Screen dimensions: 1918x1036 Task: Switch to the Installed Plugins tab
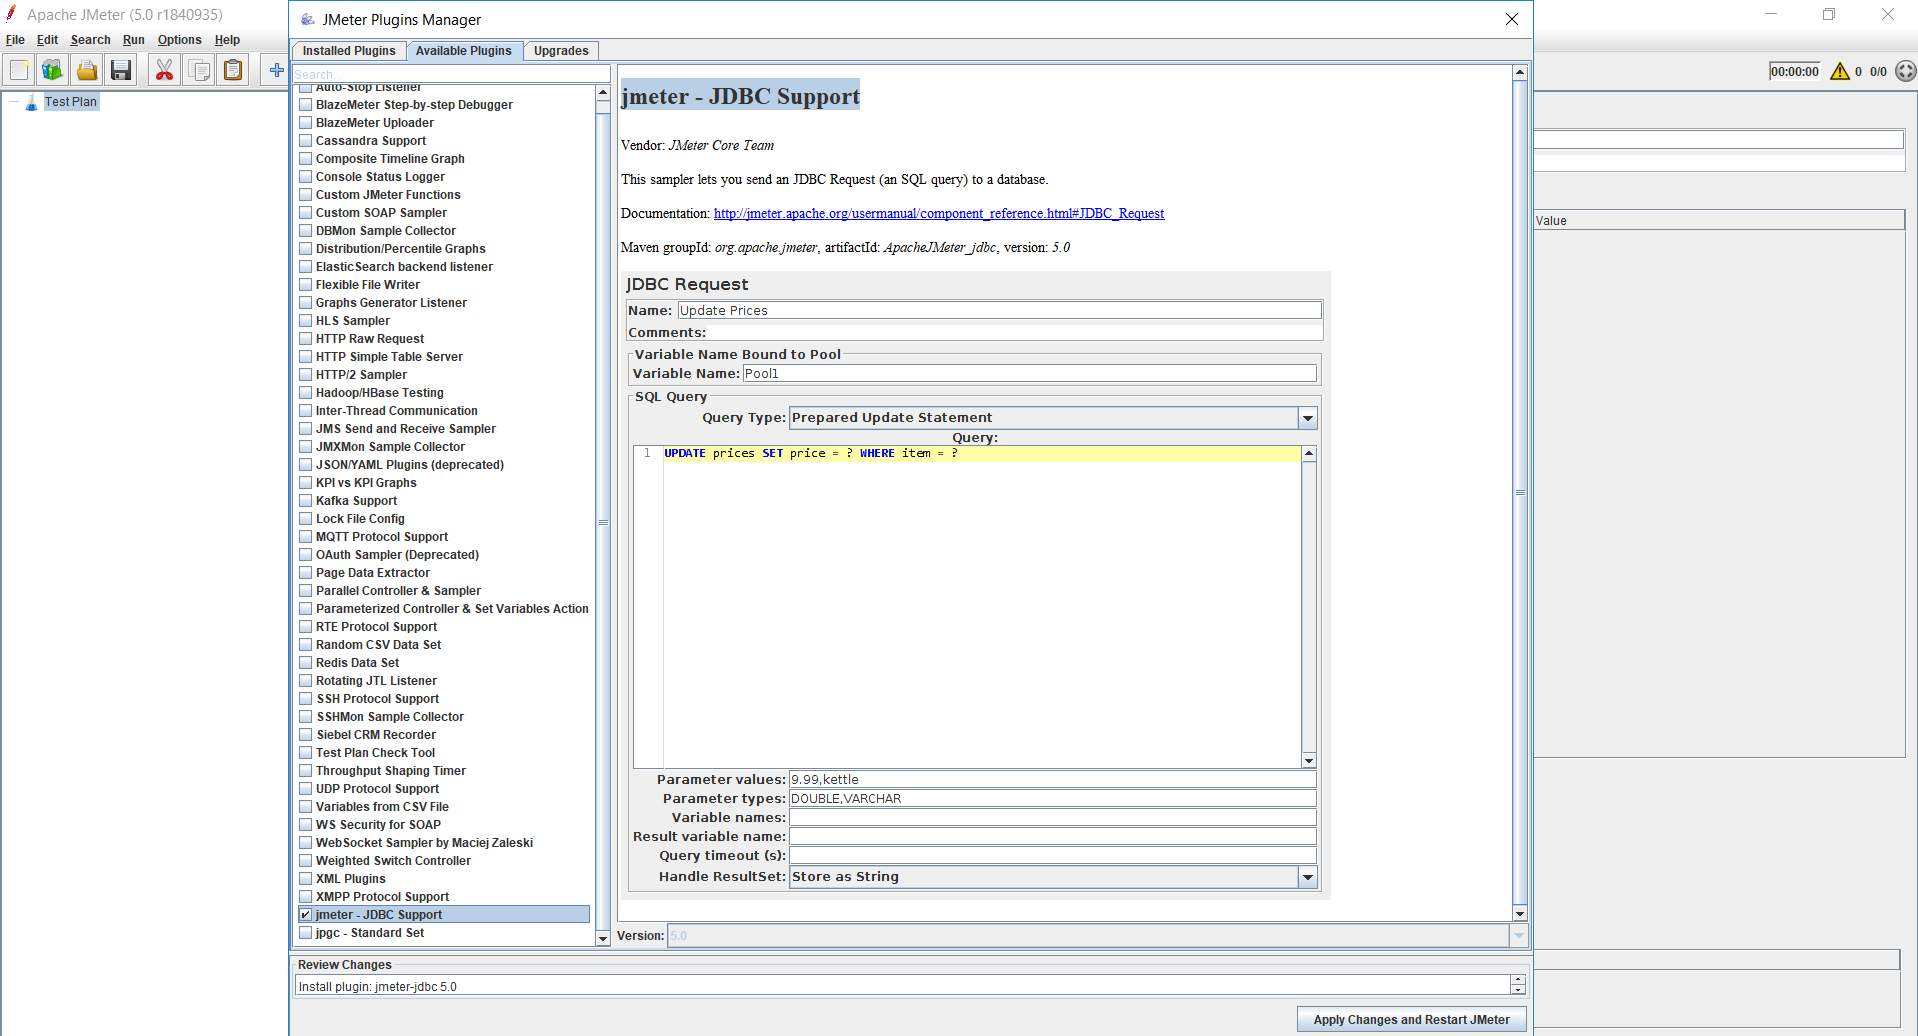[x=349, y=51]
